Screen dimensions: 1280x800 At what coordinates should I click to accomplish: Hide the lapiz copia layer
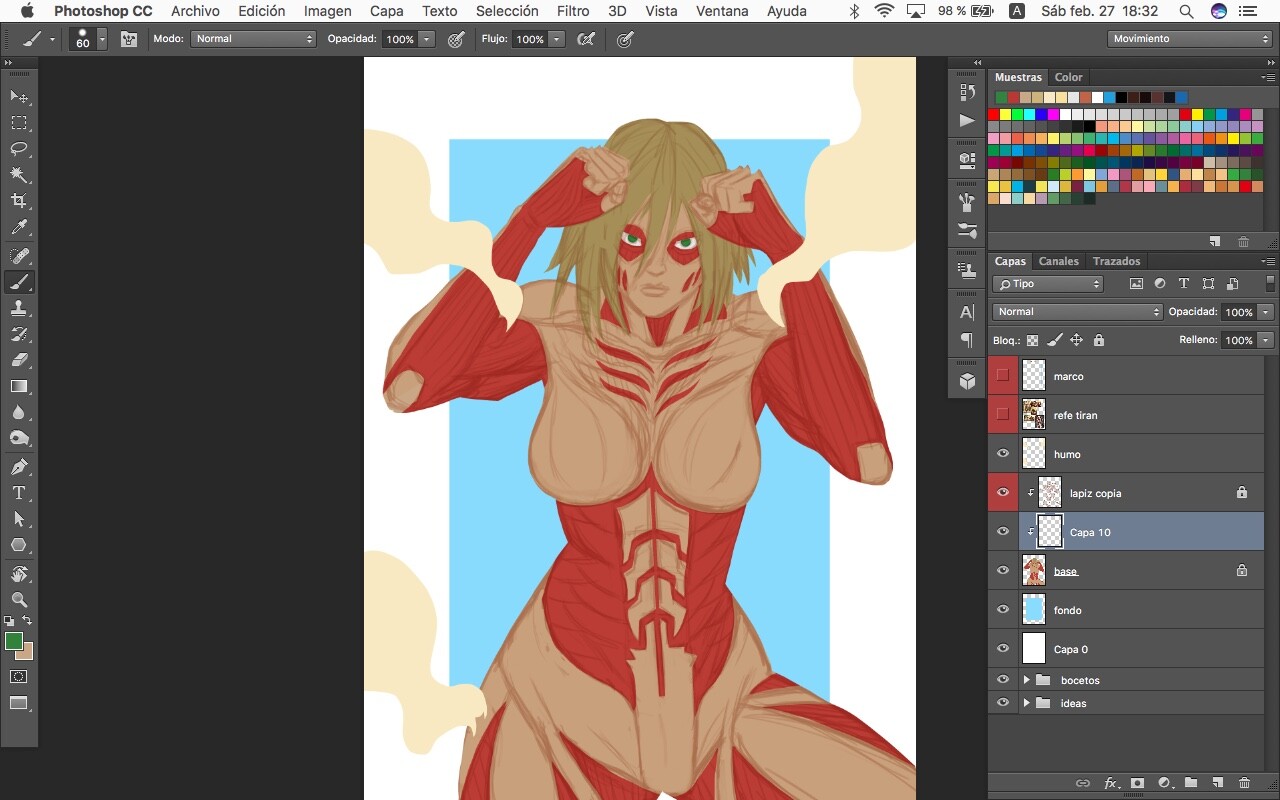pos(1003,493)
